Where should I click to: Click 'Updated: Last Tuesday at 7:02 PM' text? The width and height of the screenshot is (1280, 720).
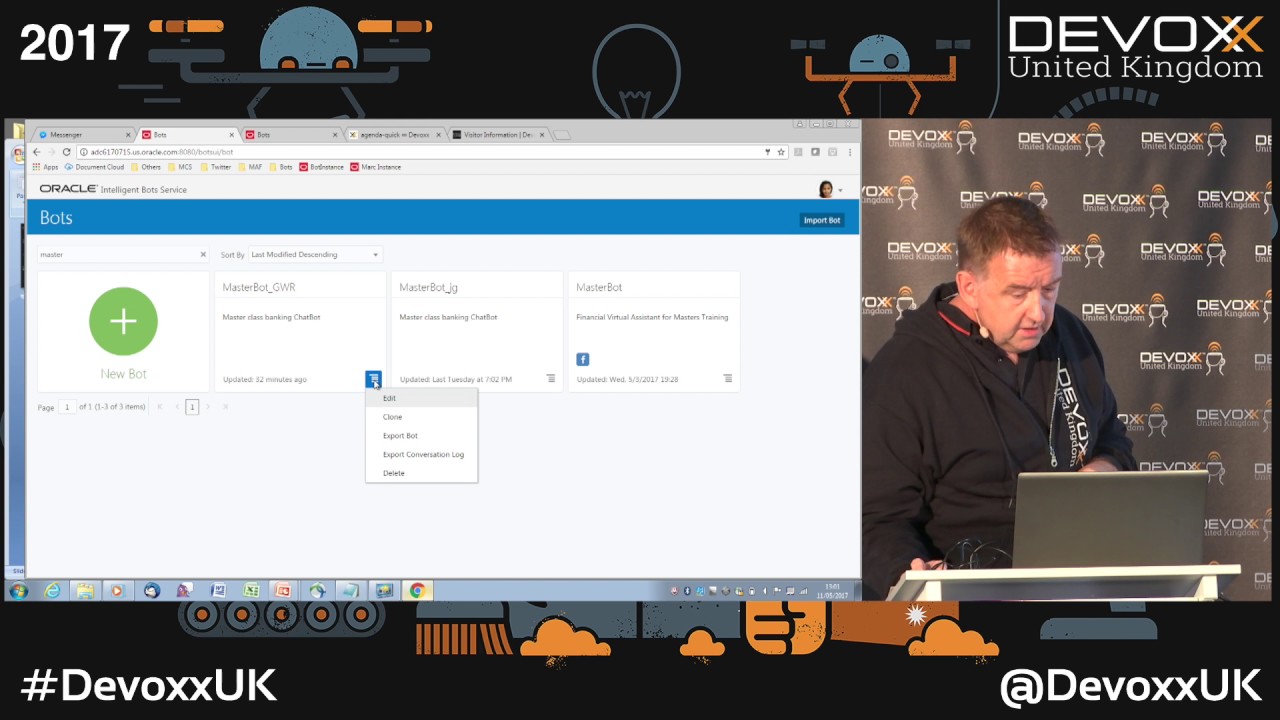456,380
